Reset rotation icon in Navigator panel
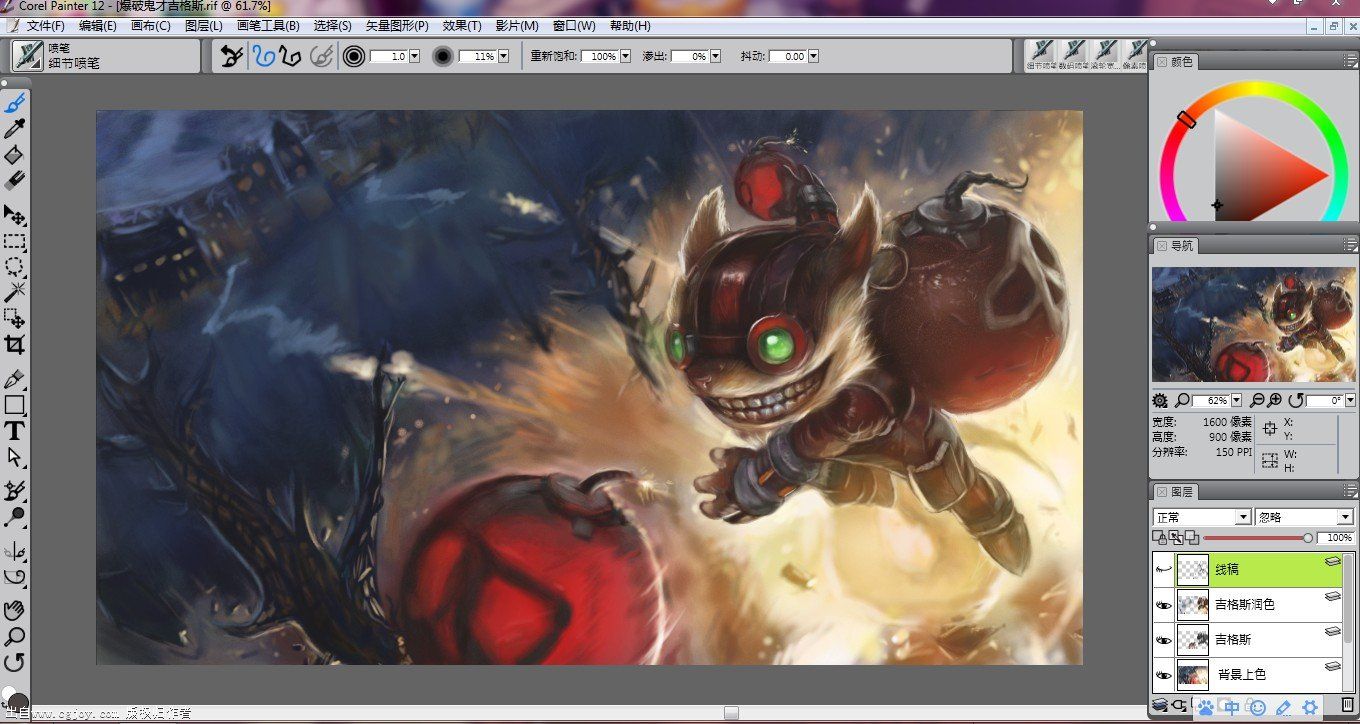The height and width of the screenshot is (724, 1360). pyautogui.click(x=1295, y=400)
